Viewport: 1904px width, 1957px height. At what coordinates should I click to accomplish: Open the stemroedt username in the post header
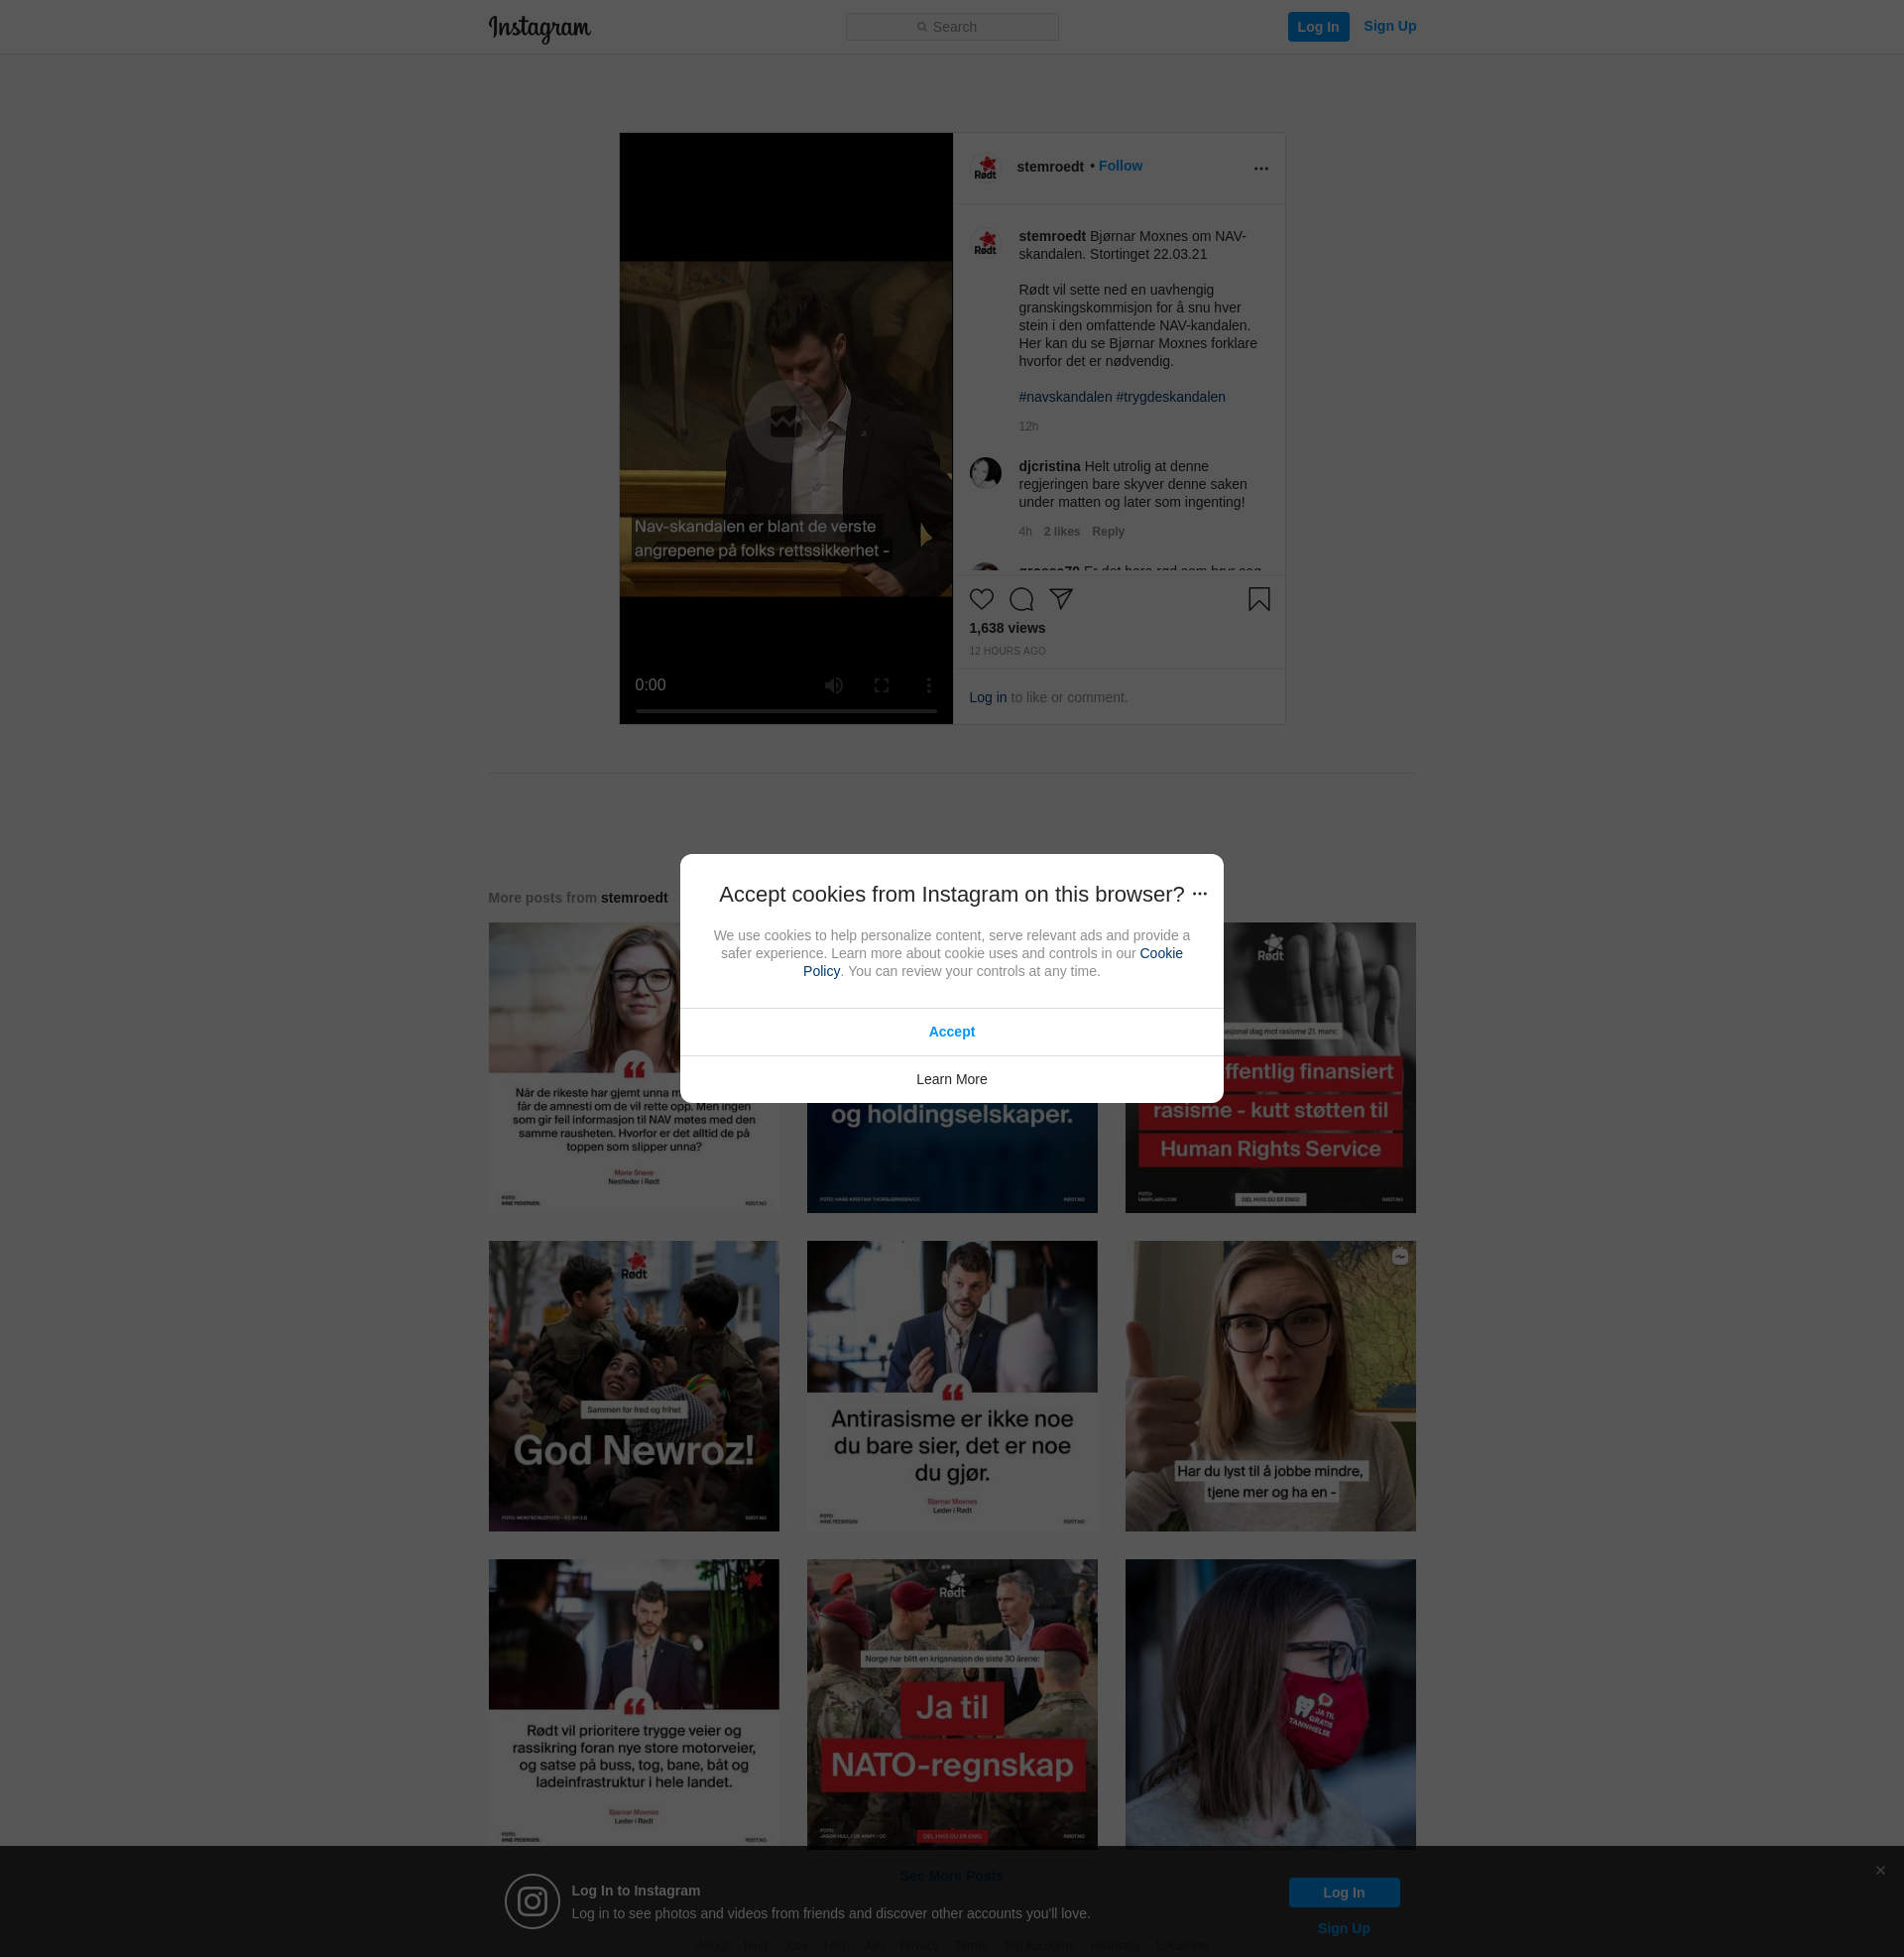tap(1049, 167)
